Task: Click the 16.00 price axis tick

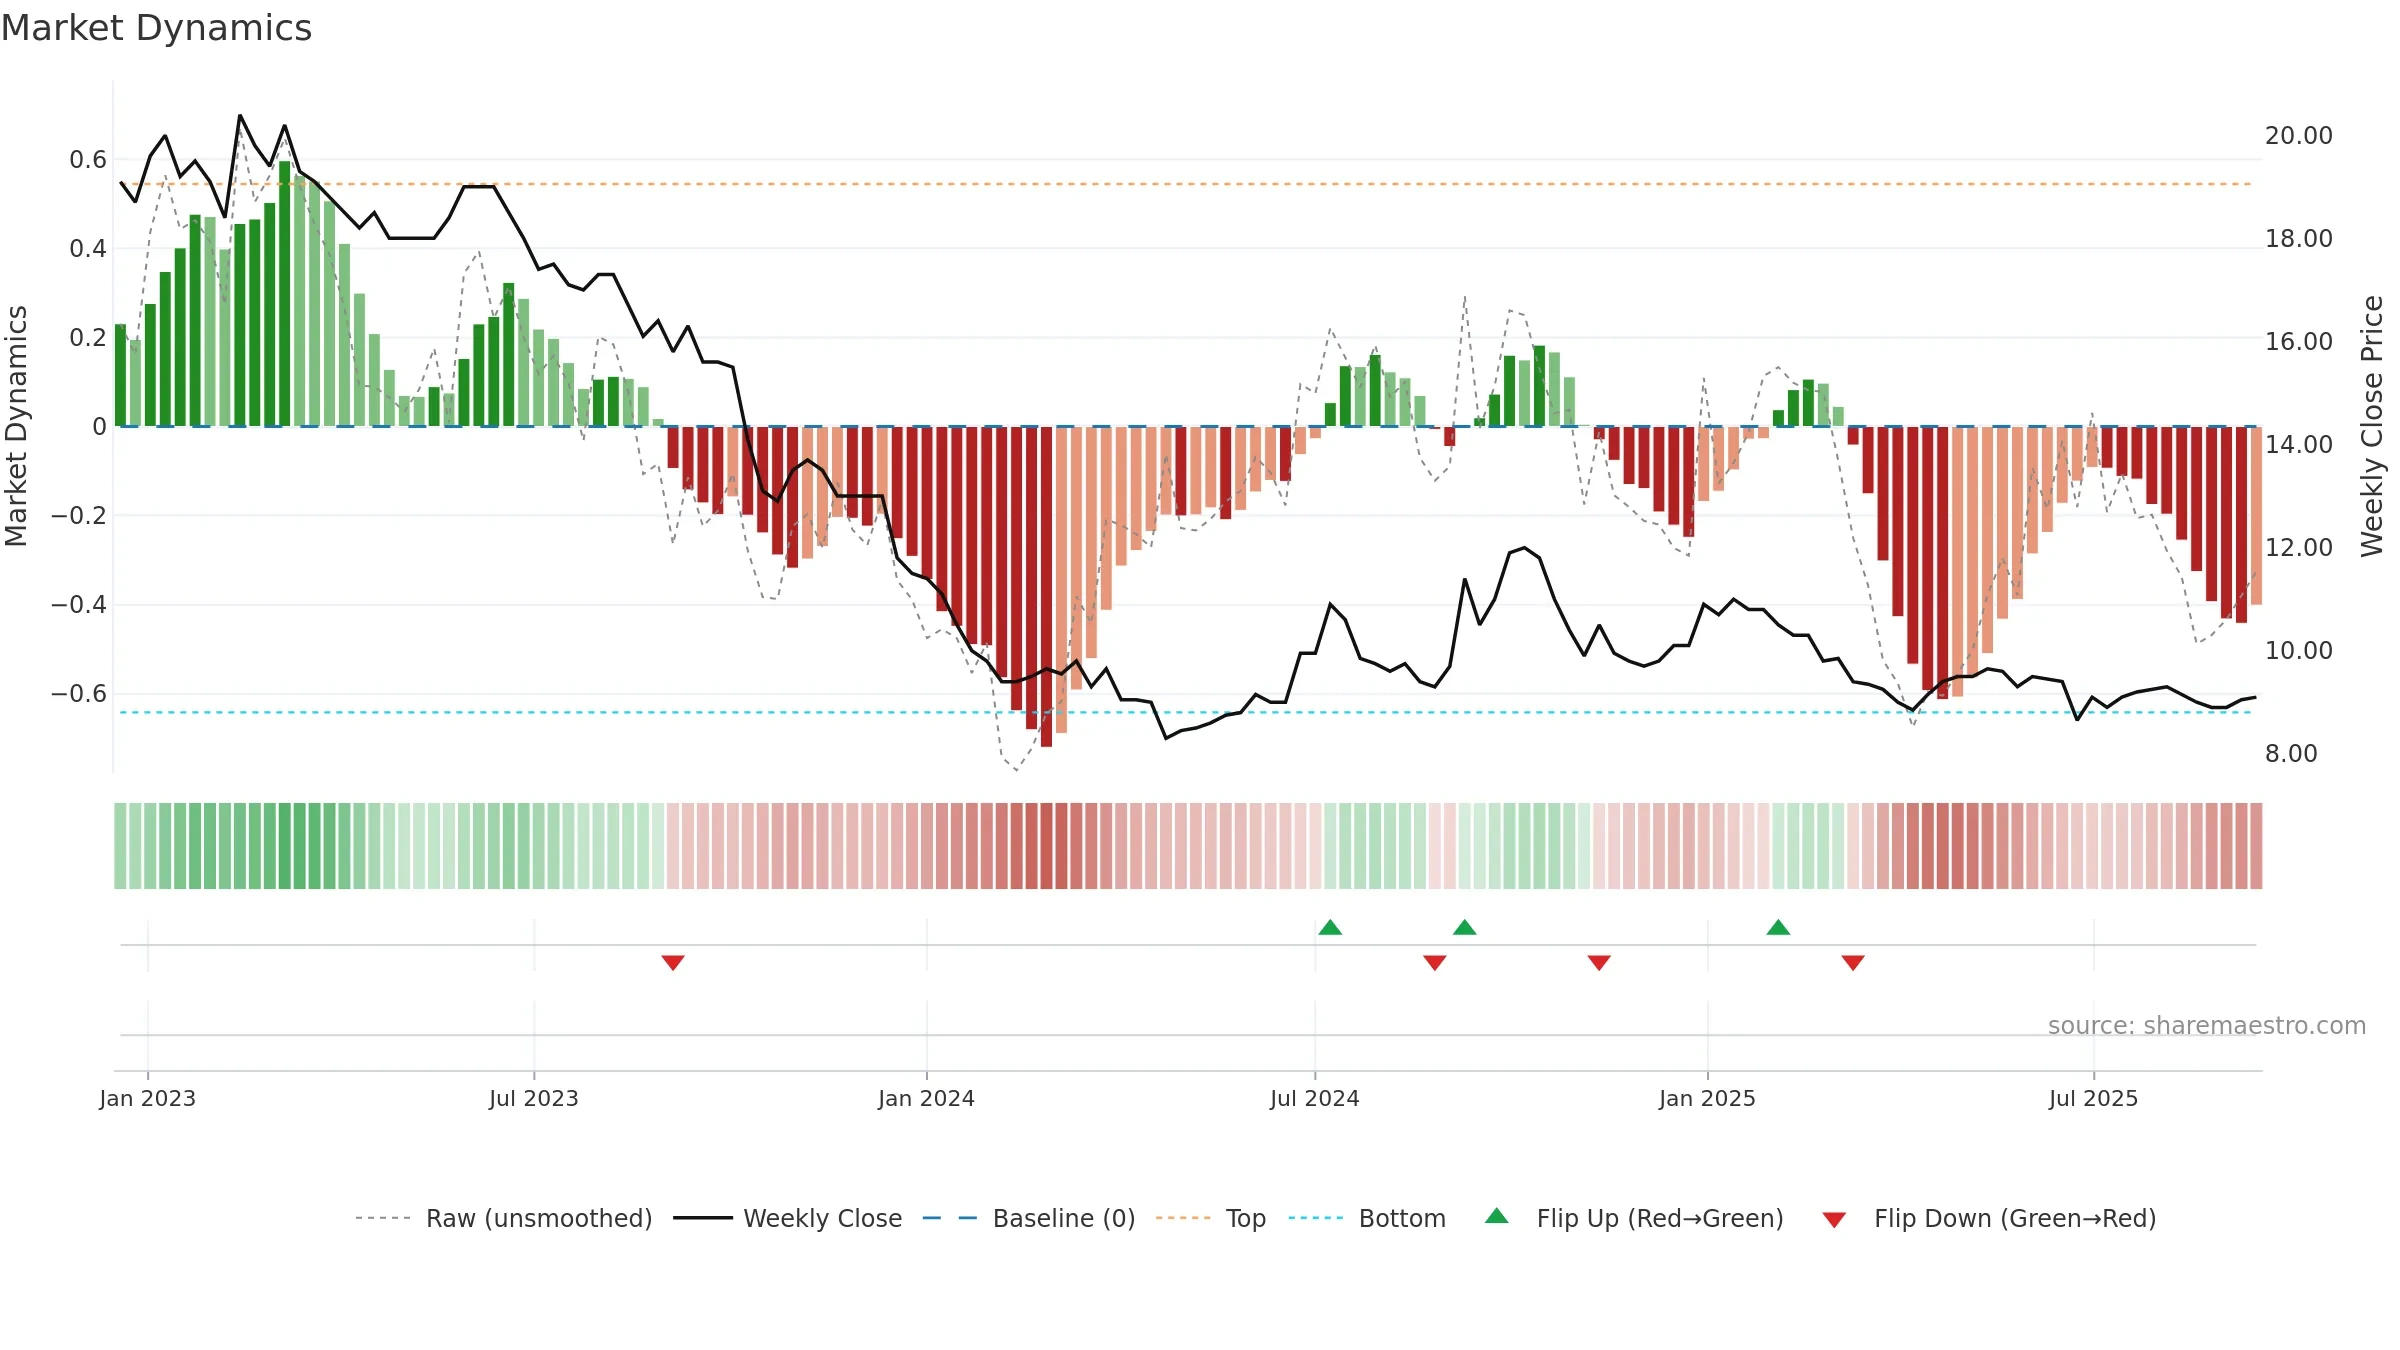Action: pos(2299,341)
